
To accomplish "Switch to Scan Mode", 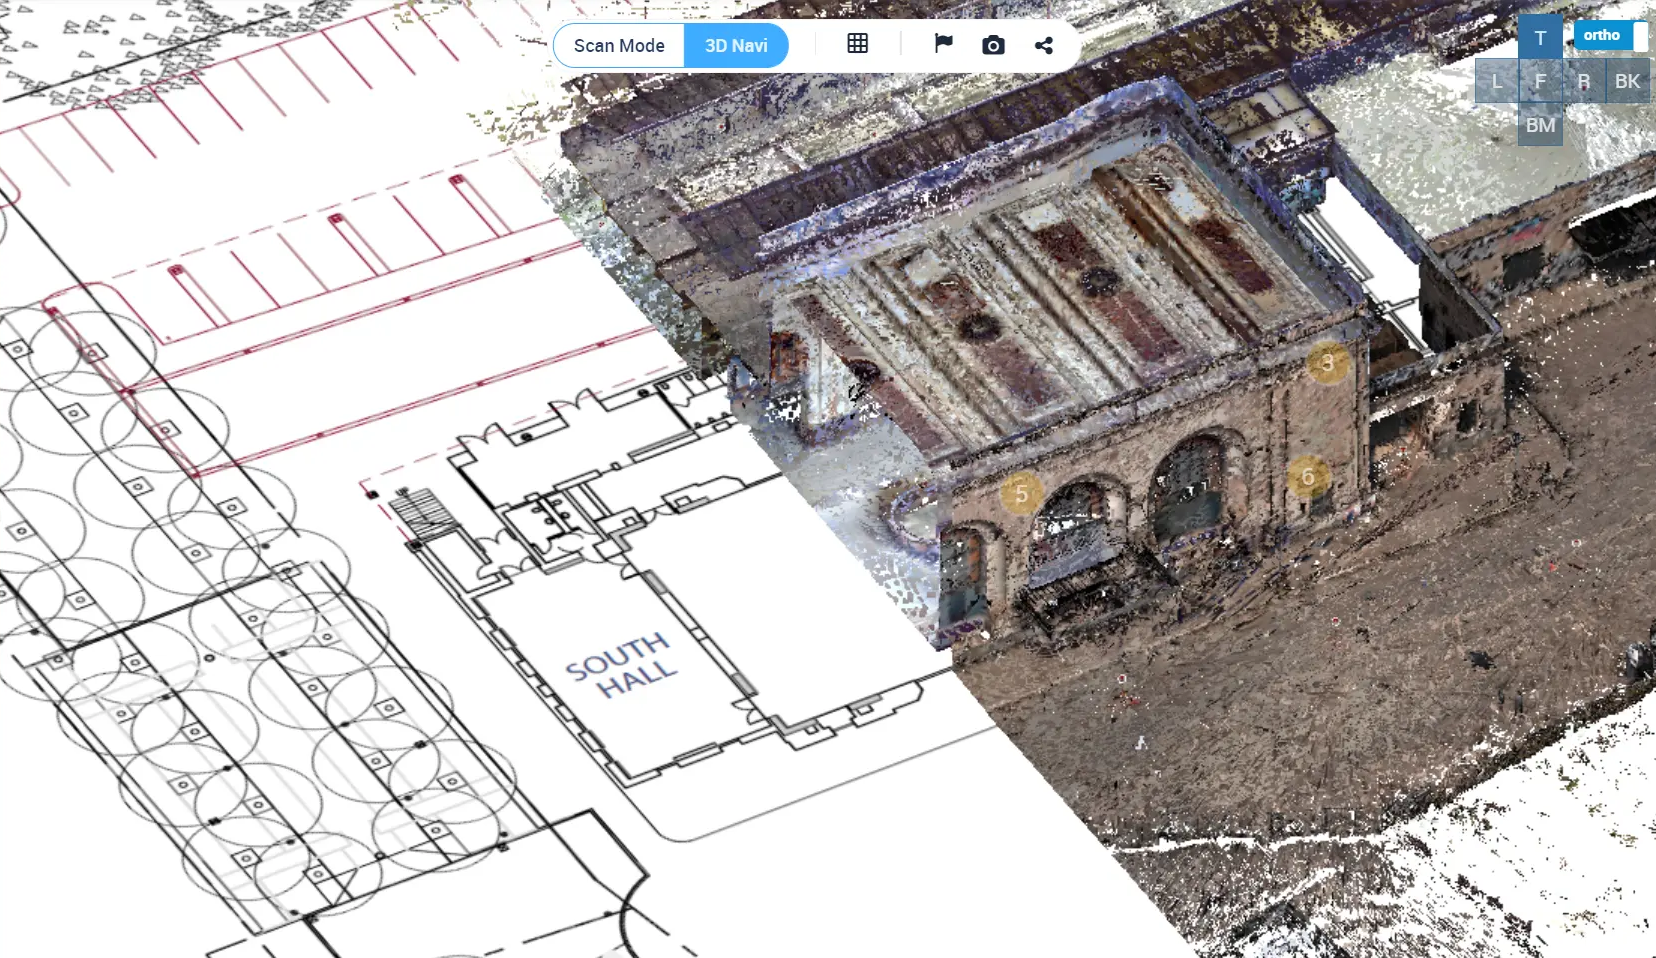I will (619, 46).
